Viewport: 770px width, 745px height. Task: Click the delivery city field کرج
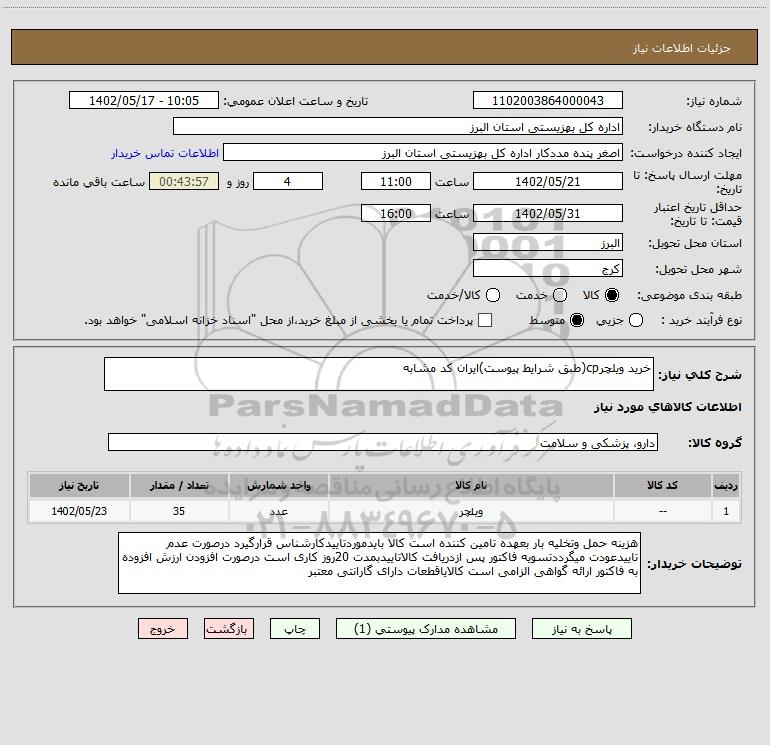(548, 269)
